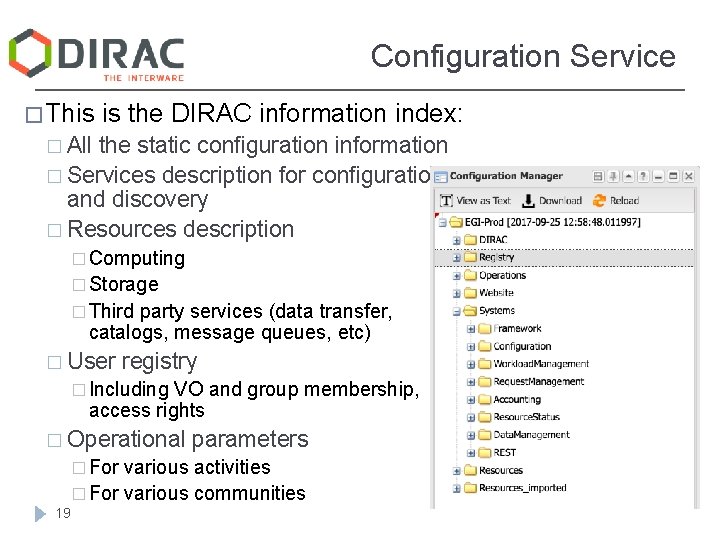Maximize the Configuration Manager window
The image size is (720, 540).
[x=674, y=176]
